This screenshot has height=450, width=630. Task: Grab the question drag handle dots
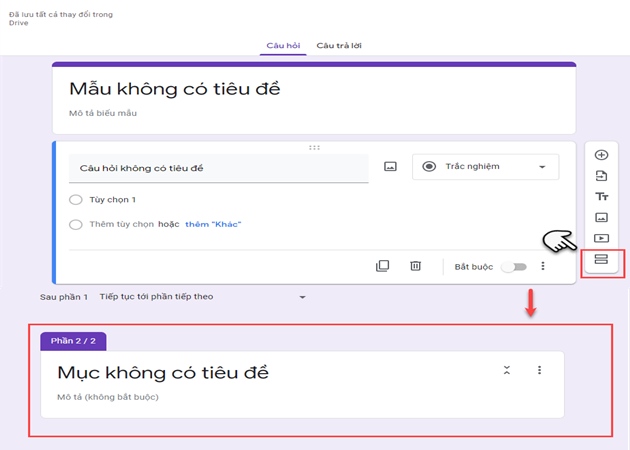[314, 147]
